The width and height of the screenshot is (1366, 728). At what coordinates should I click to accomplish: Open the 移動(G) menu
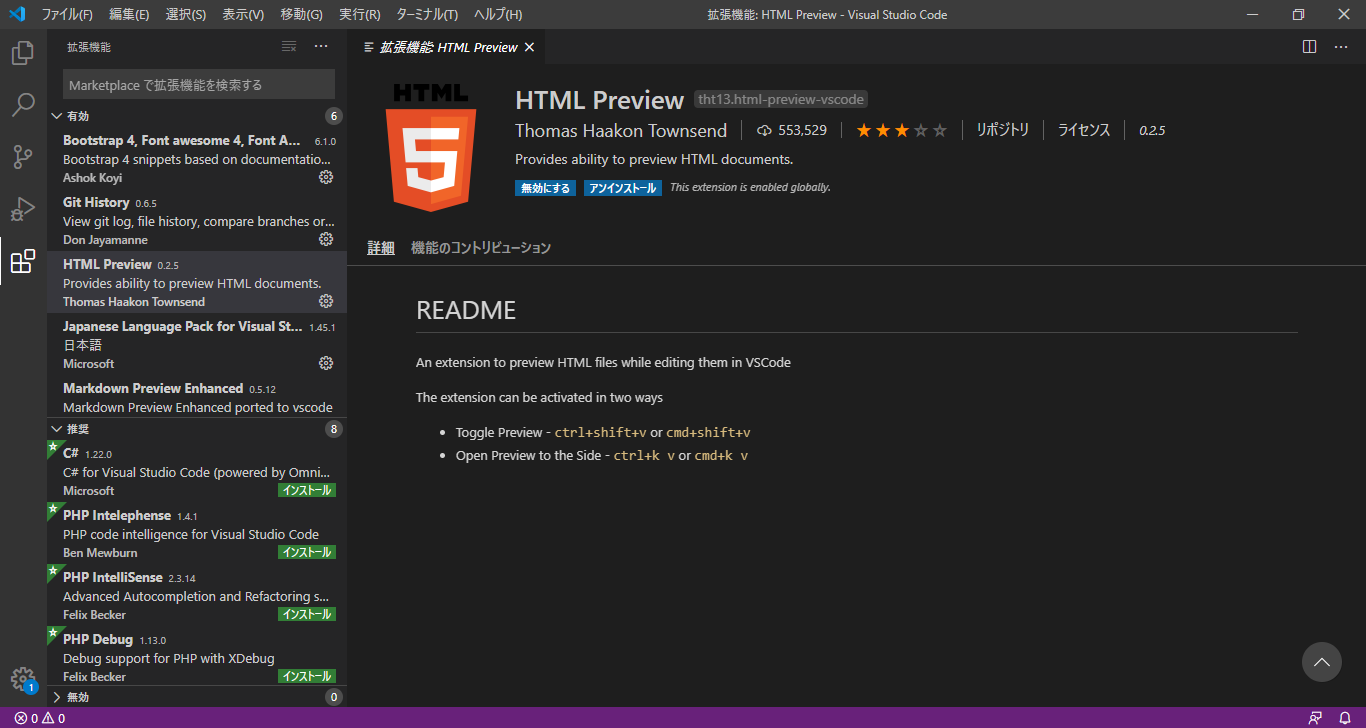click(301, 14)
